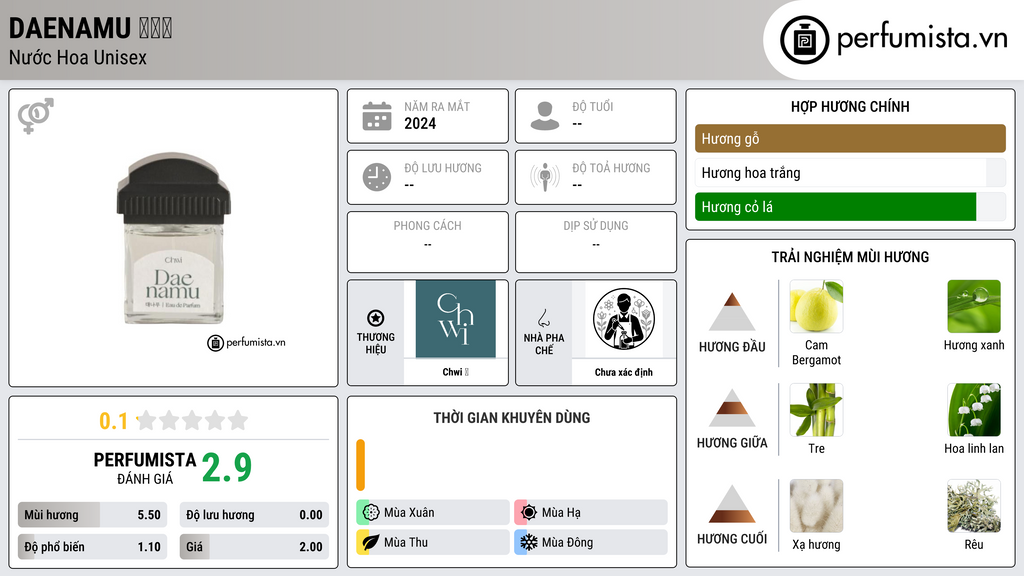Click the Mùa Xuân flower icon
Screen dimensions: 1024x576
[370, 513]
